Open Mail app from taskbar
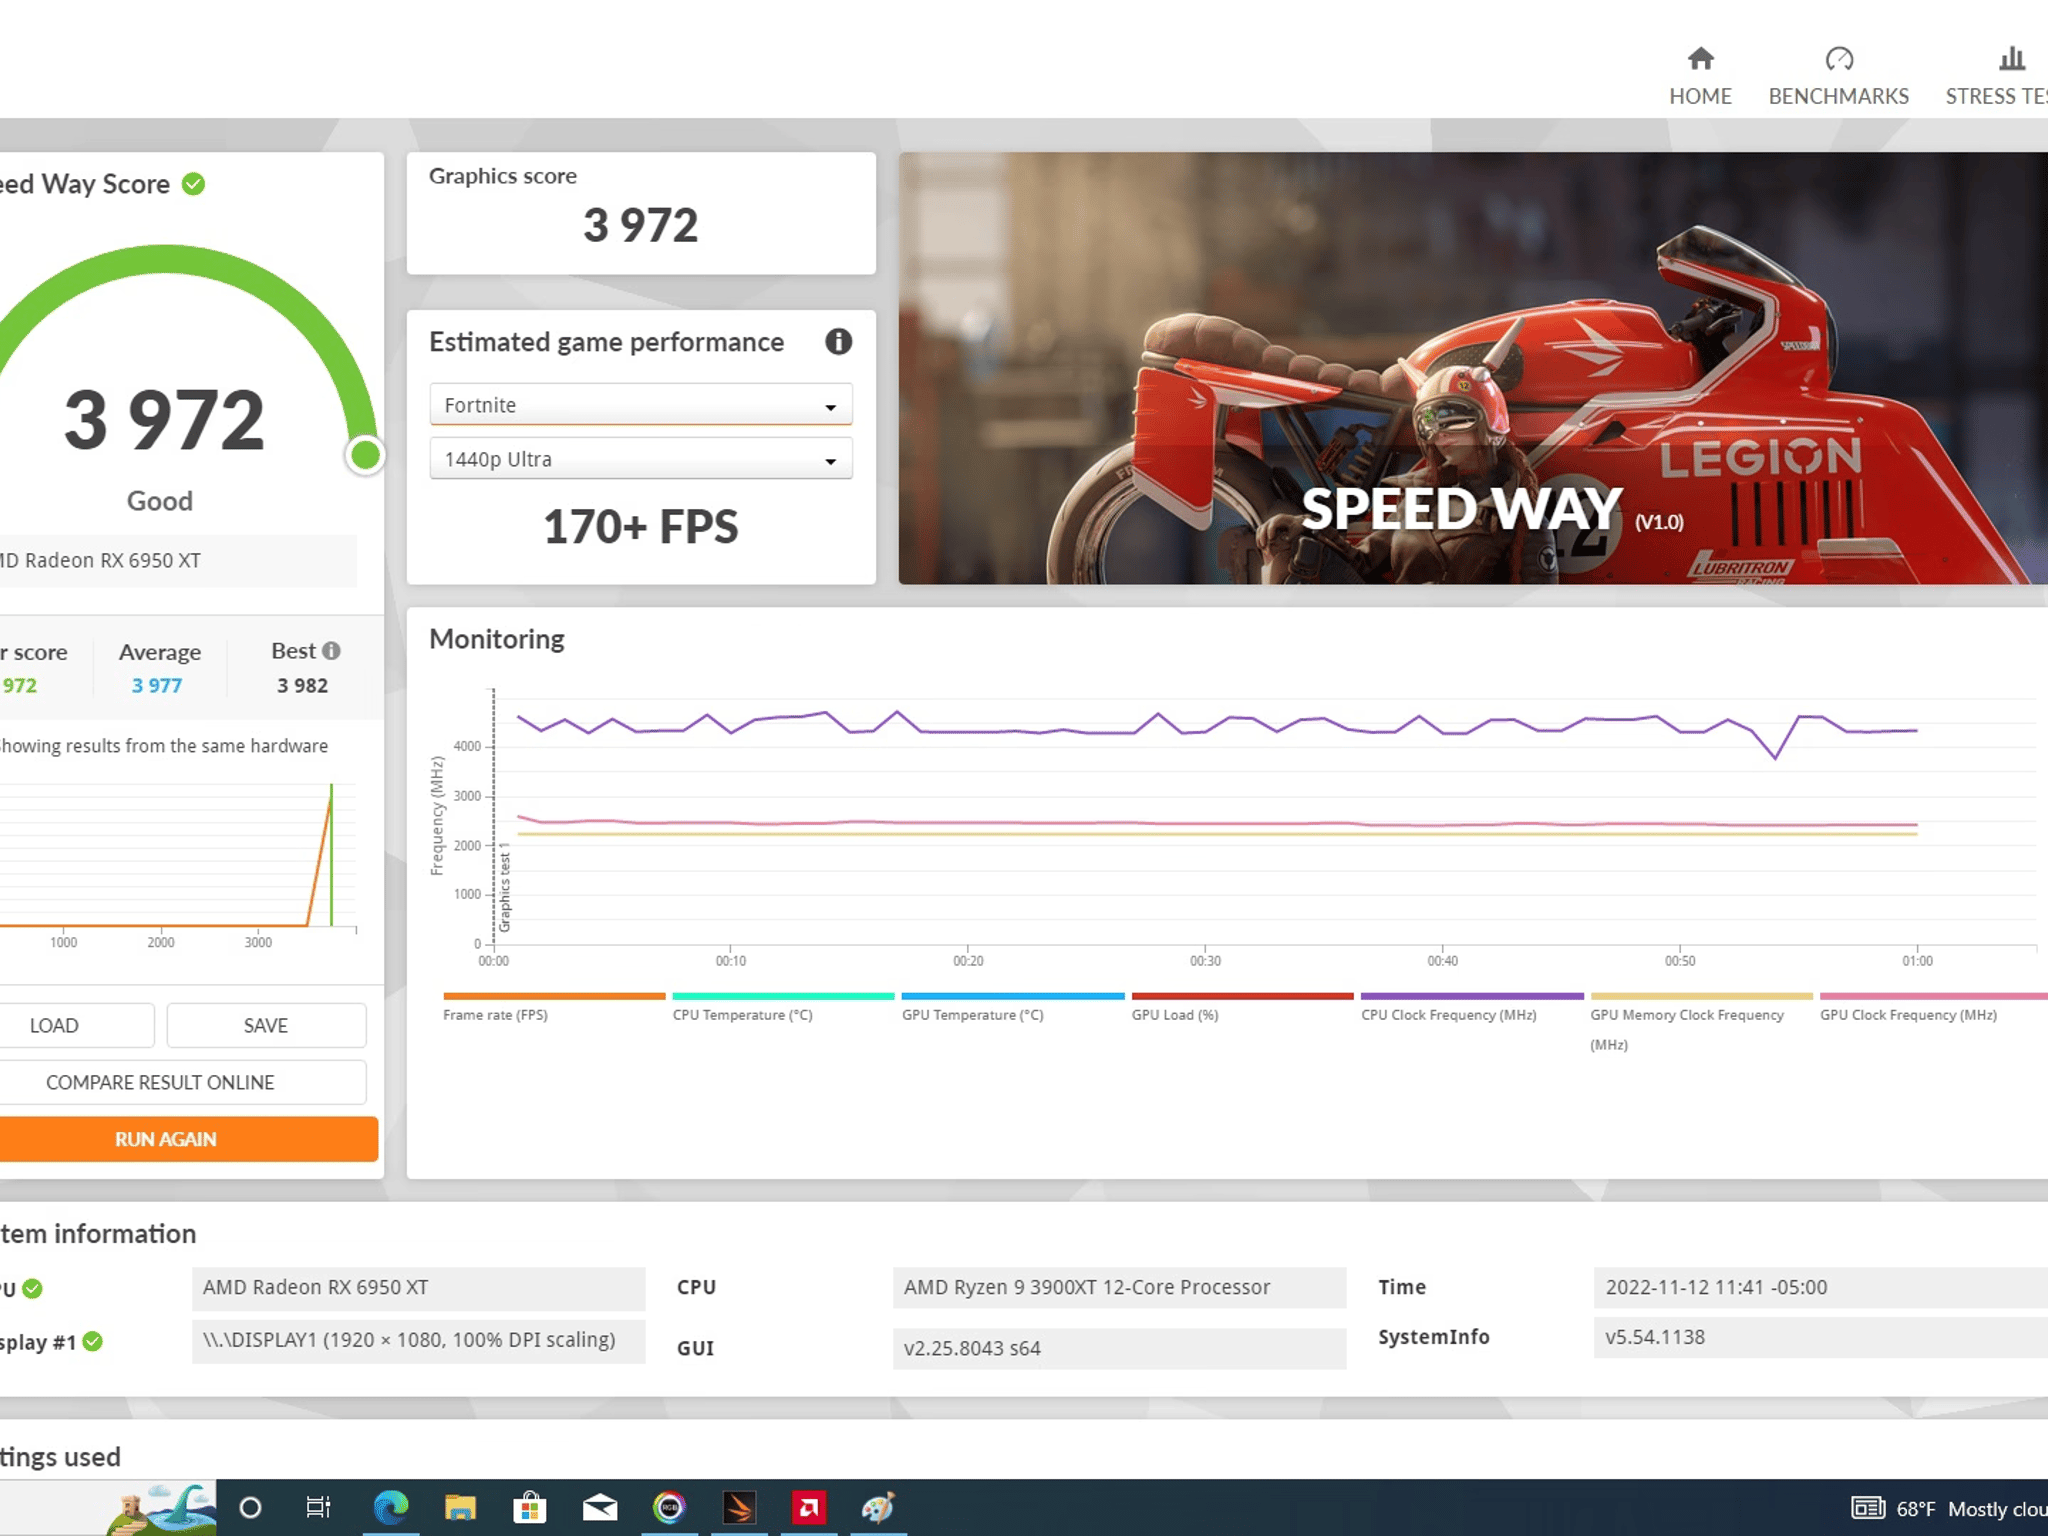 point(600,1507)
